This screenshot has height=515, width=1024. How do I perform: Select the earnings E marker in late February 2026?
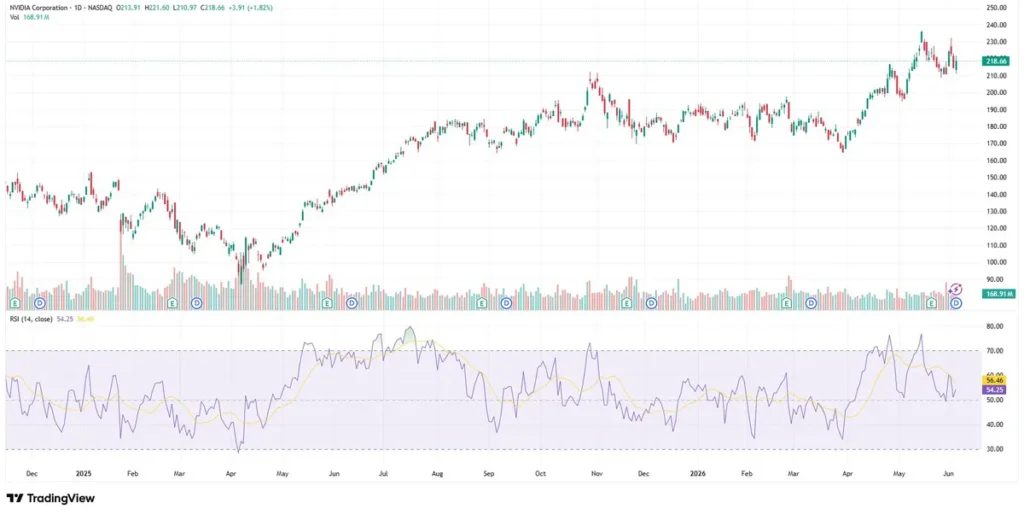pos(786,304)
